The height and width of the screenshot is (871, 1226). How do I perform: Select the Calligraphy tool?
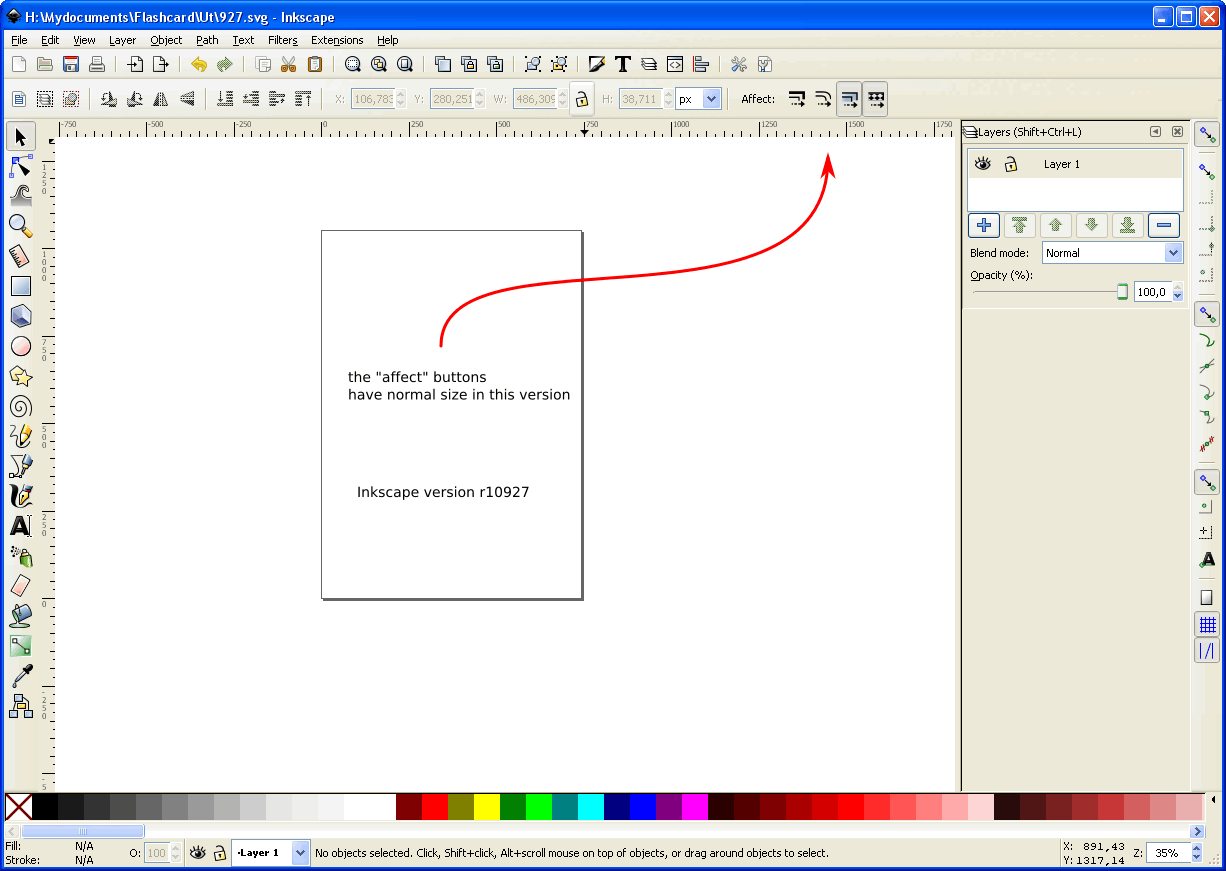pyautogui.click(x=20, y=495)
